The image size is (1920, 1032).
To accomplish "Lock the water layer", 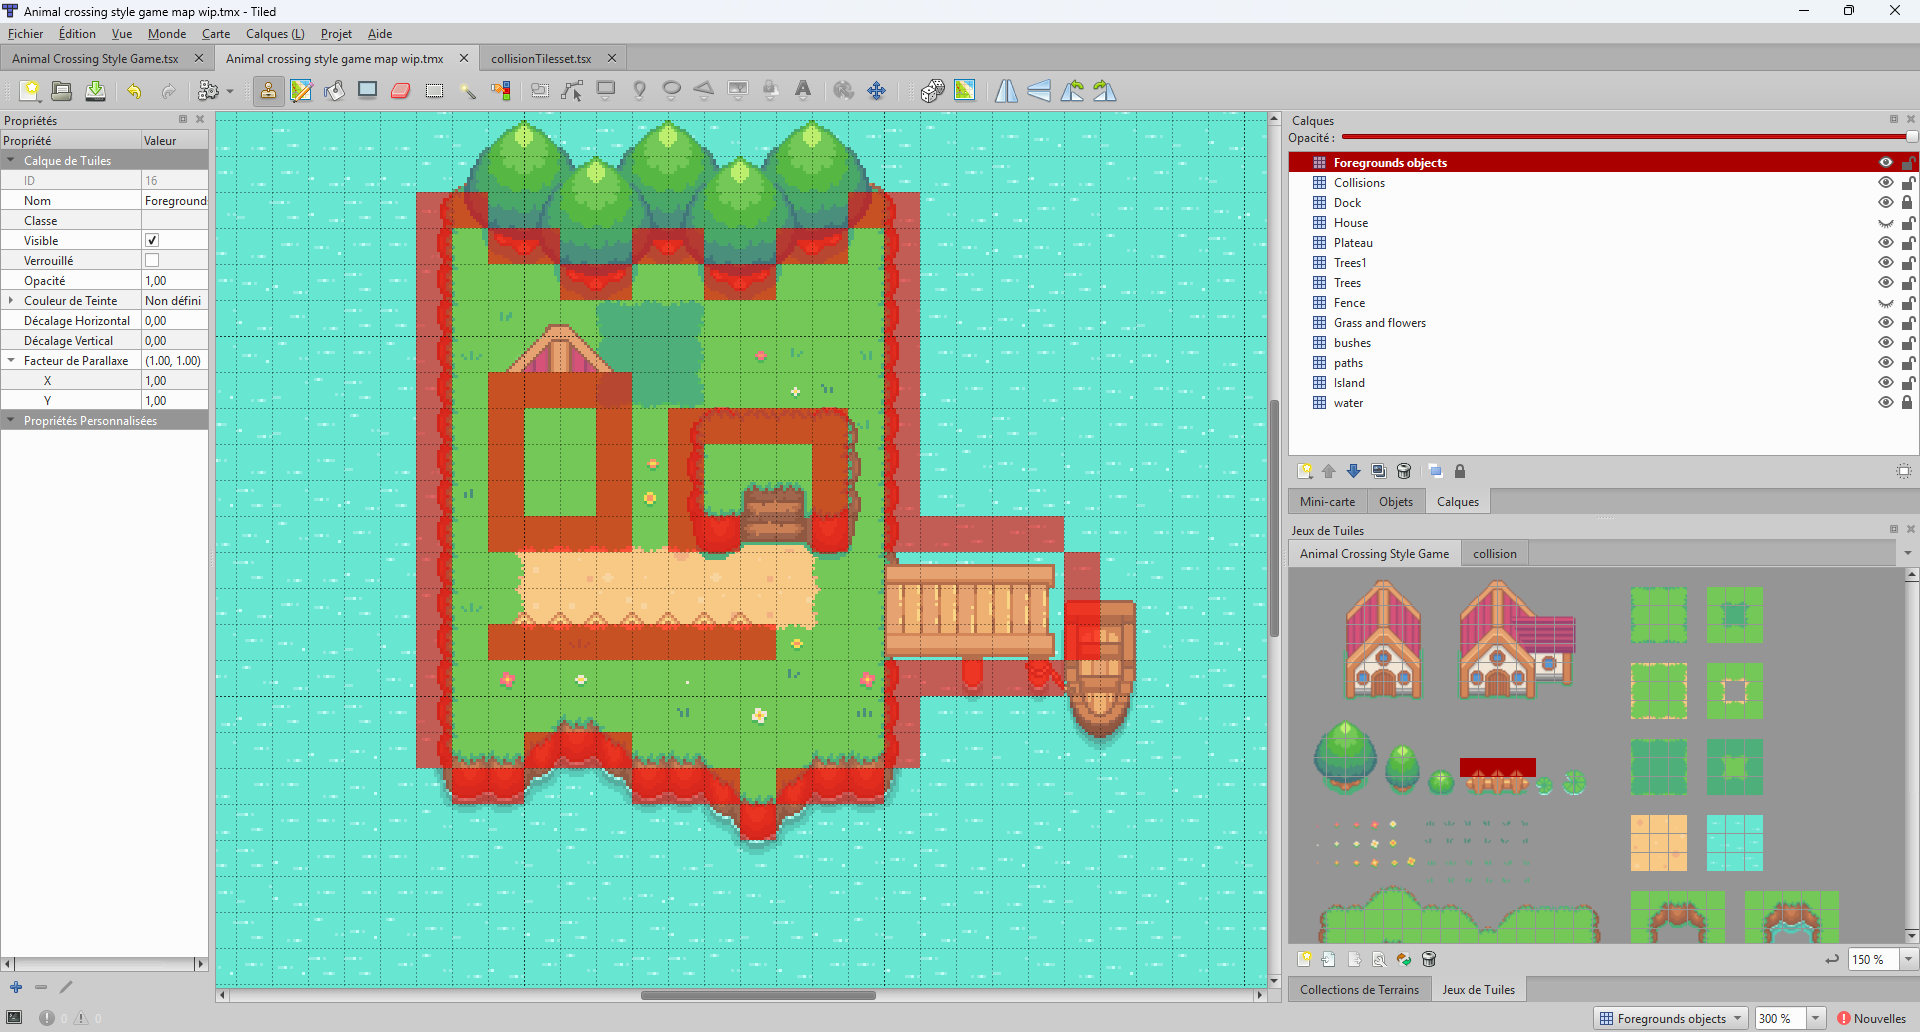I will (1908, 402).
